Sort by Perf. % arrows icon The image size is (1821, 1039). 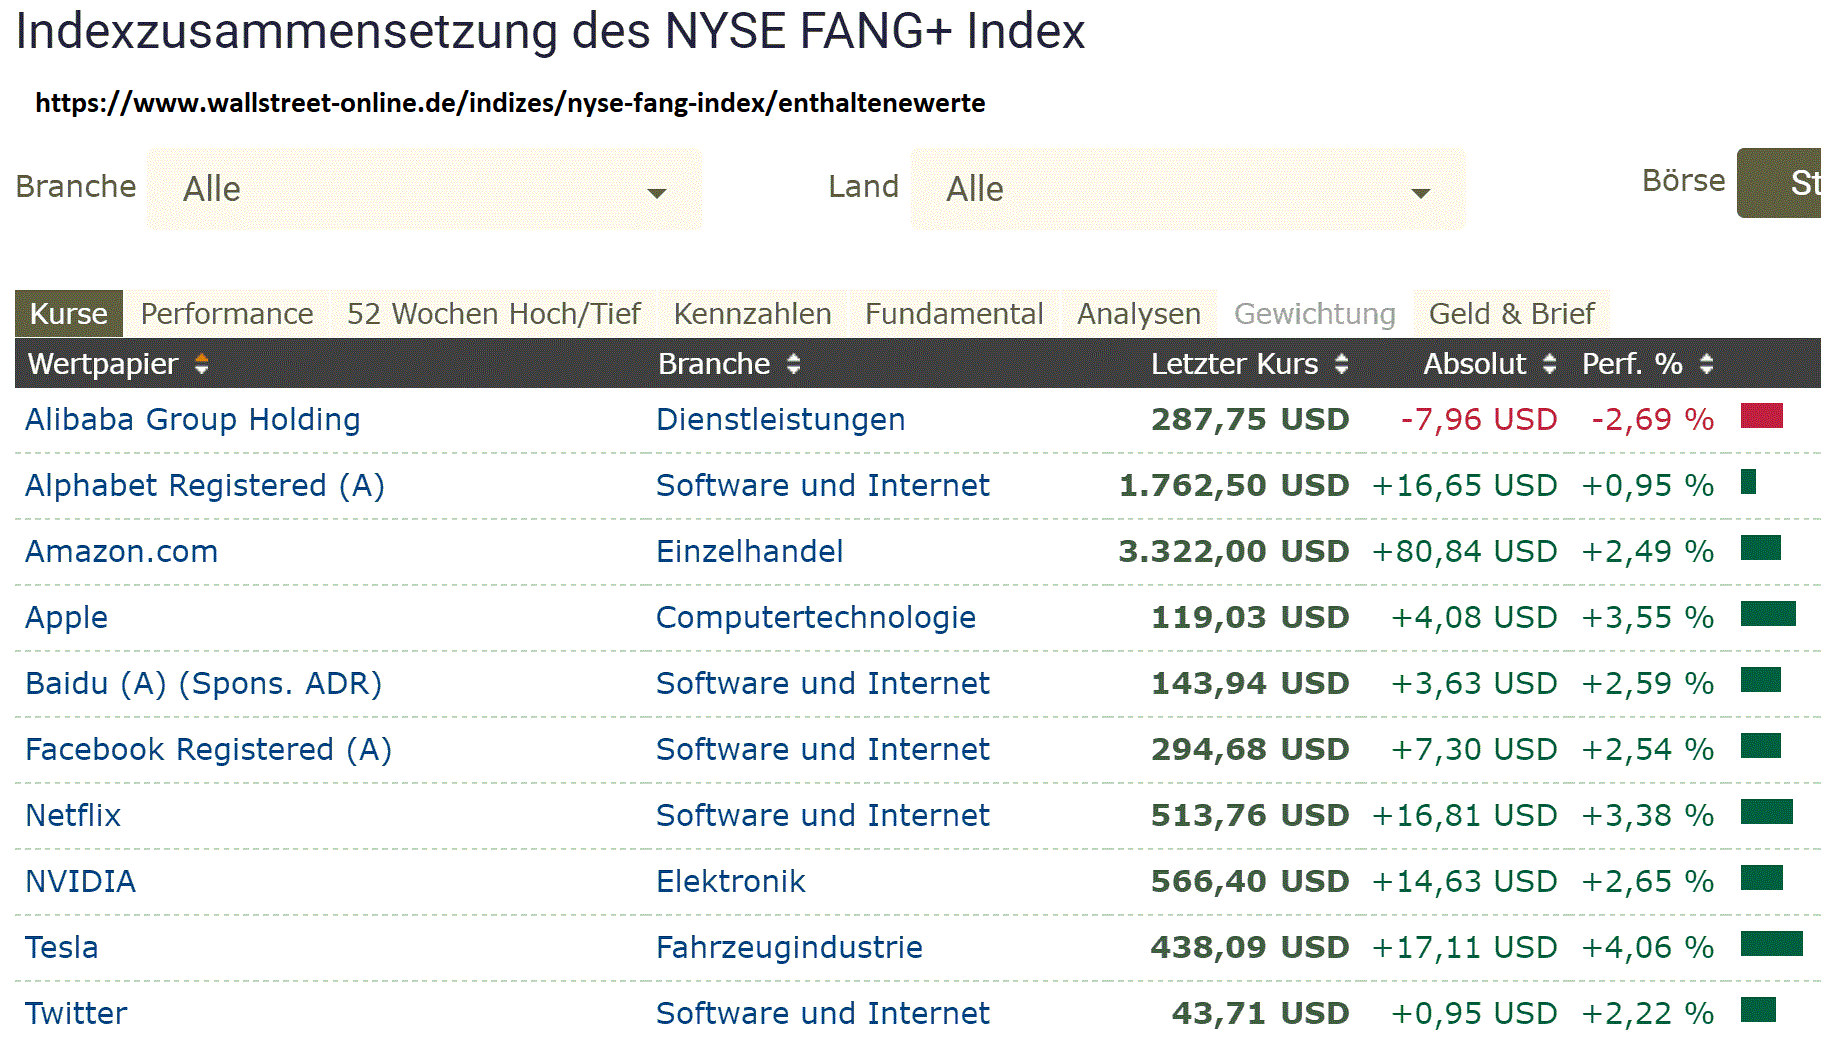(1706, 364)
